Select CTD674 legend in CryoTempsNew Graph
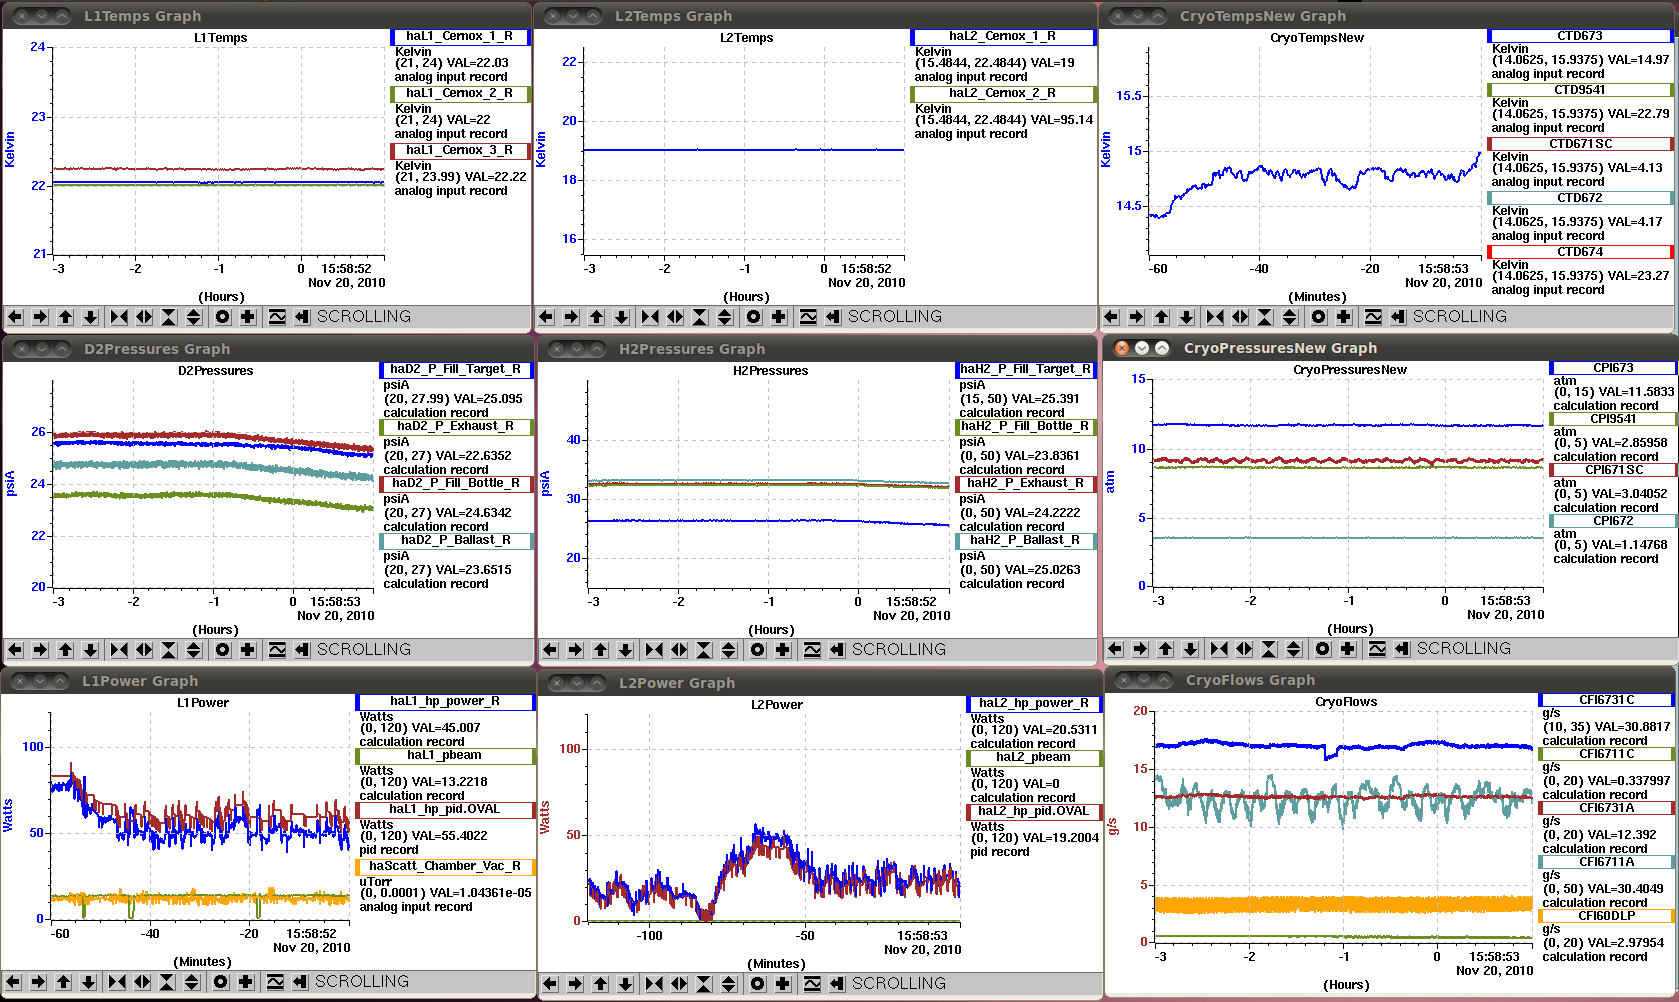The width and height of the screenshot is (1679, 1002). (x=1580, y=252)
